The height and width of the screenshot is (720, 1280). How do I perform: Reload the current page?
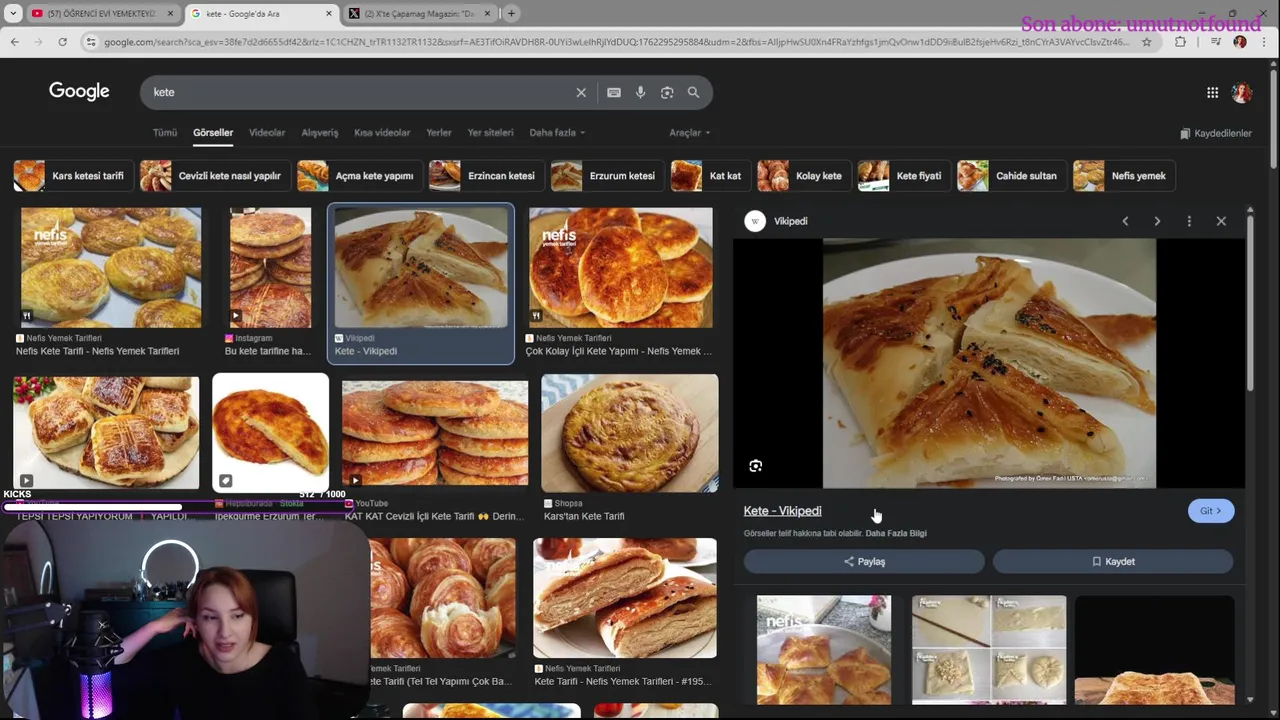point(62,42)
